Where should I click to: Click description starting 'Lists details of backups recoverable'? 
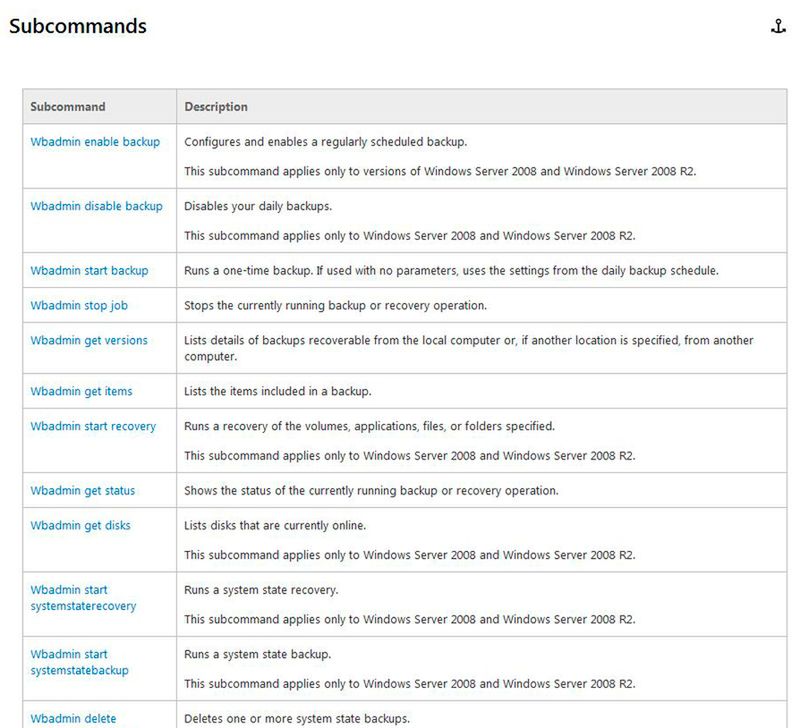(468, 348)
